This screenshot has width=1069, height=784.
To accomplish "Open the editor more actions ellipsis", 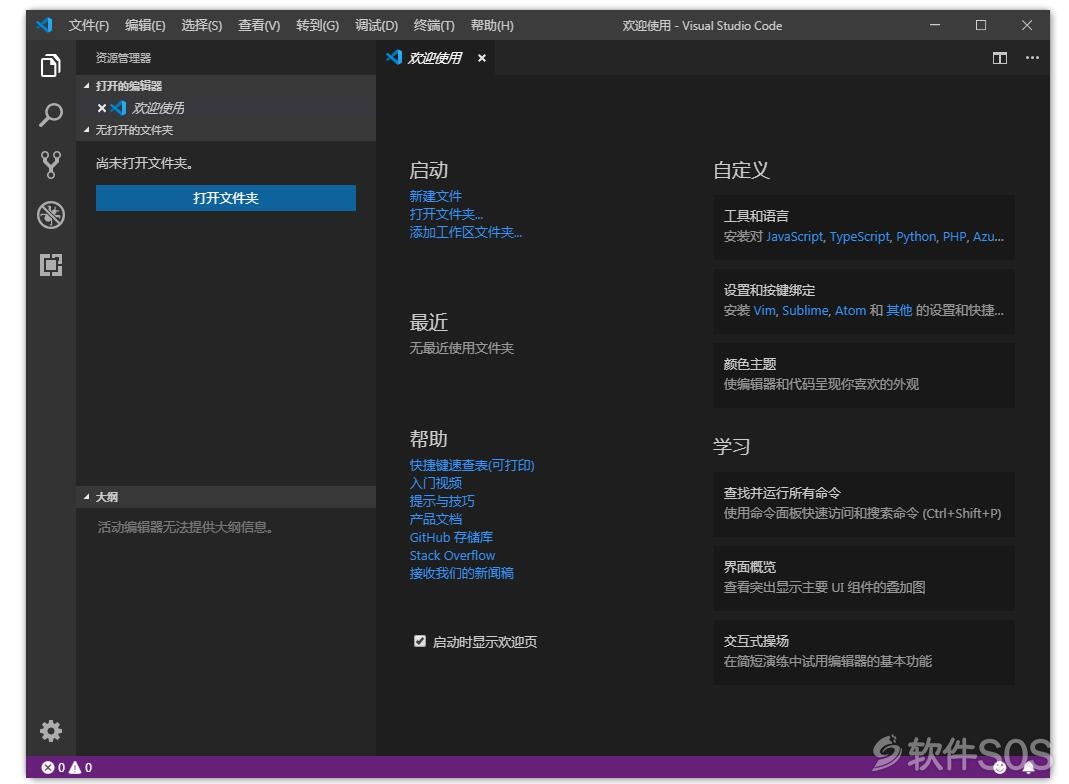I will pos(1032,58).
